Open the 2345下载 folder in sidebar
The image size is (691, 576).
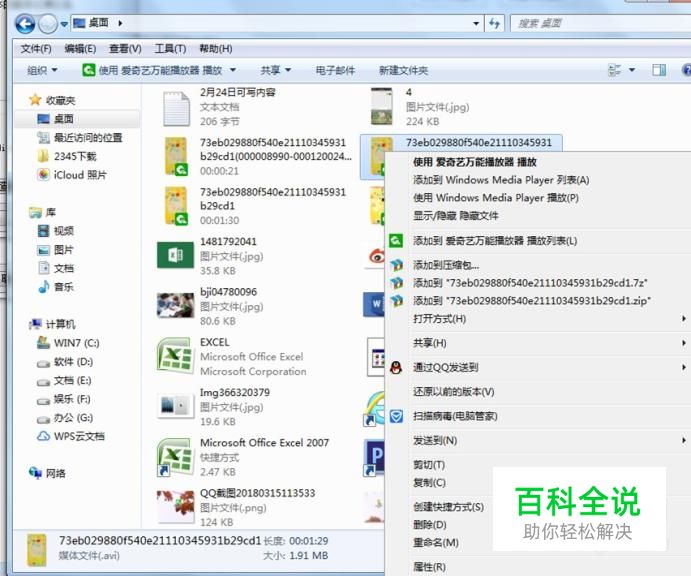tap(67, 156)
